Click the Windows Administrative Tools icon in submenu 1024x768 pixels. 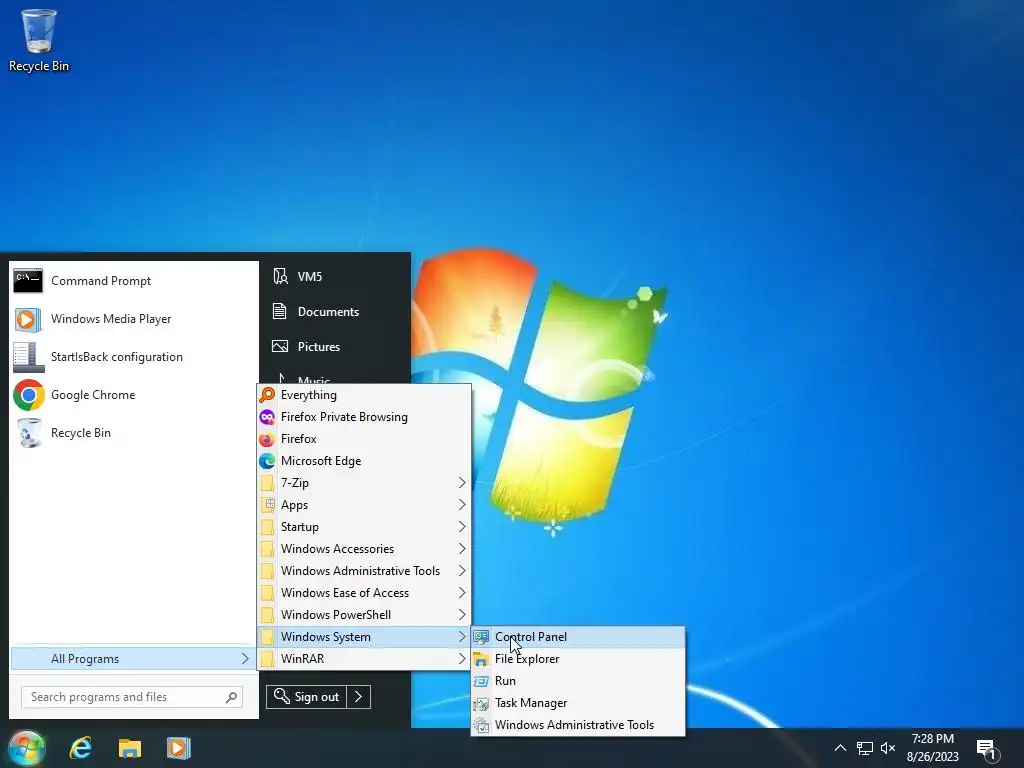point(481,725)
